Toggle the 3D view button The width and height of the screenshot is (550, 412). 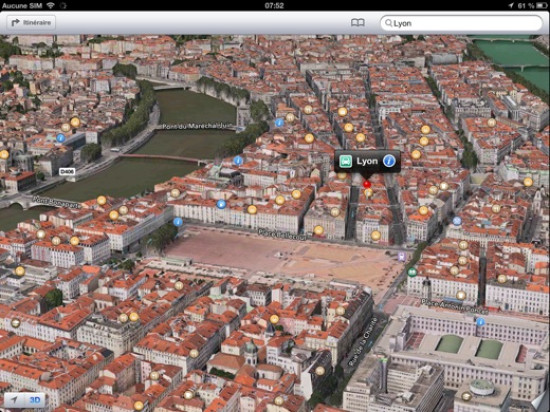[34, 400]
